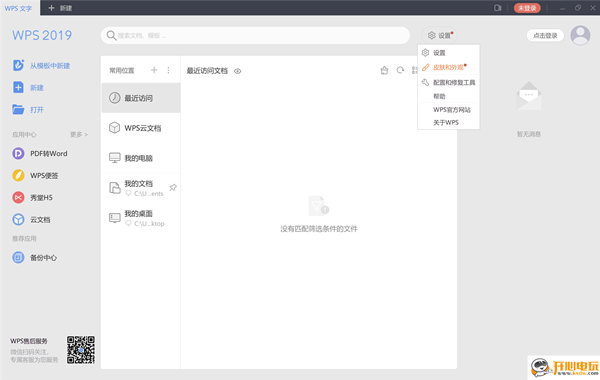Click the titlebar icon left of 未登录
600x380 pixels.
pos(497,8)
